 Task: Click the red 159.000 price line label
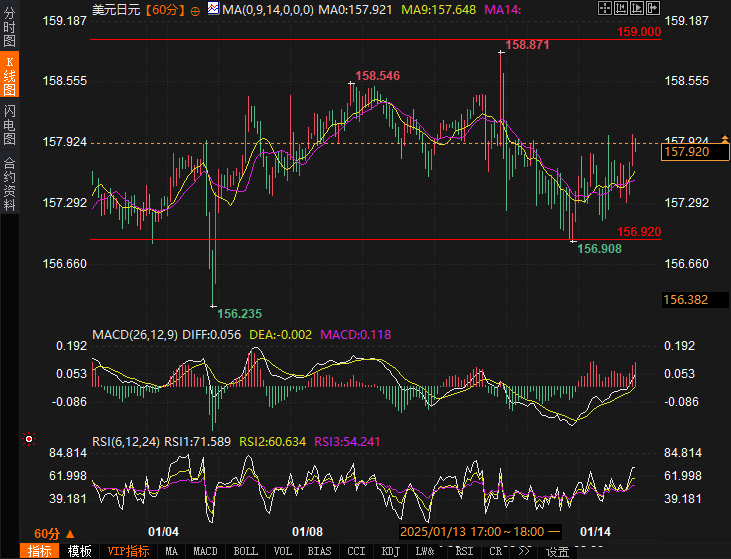(638, 32)
